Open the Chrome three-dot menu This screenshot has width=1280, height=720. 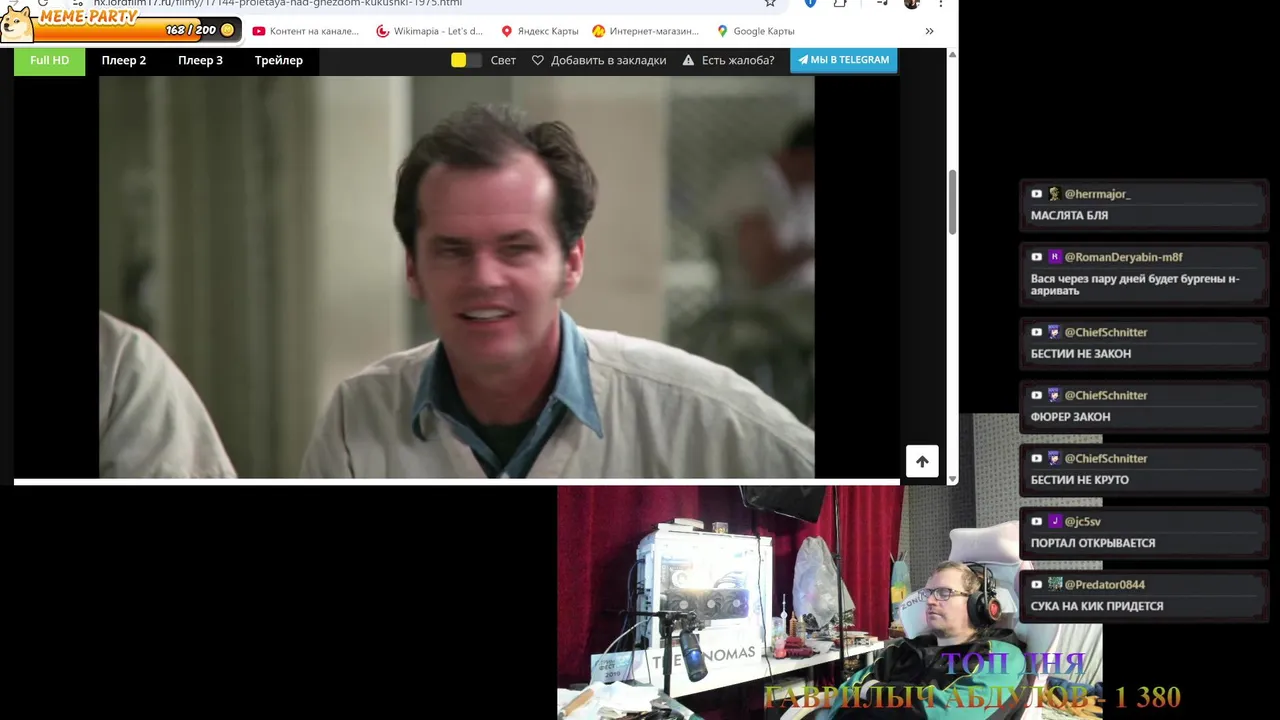coord(940,3)
